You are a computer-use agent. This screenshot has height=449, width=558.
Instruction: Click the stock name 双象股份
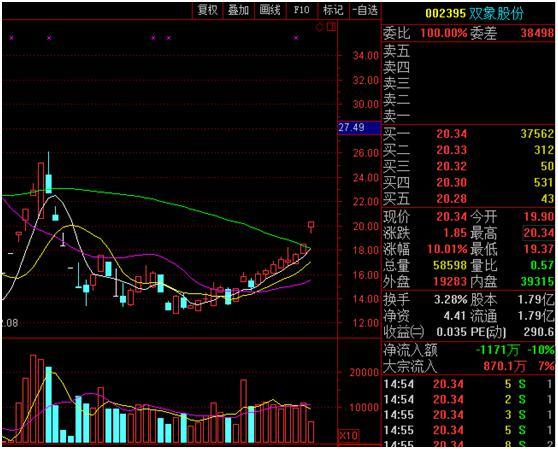[x=496, y=14]
